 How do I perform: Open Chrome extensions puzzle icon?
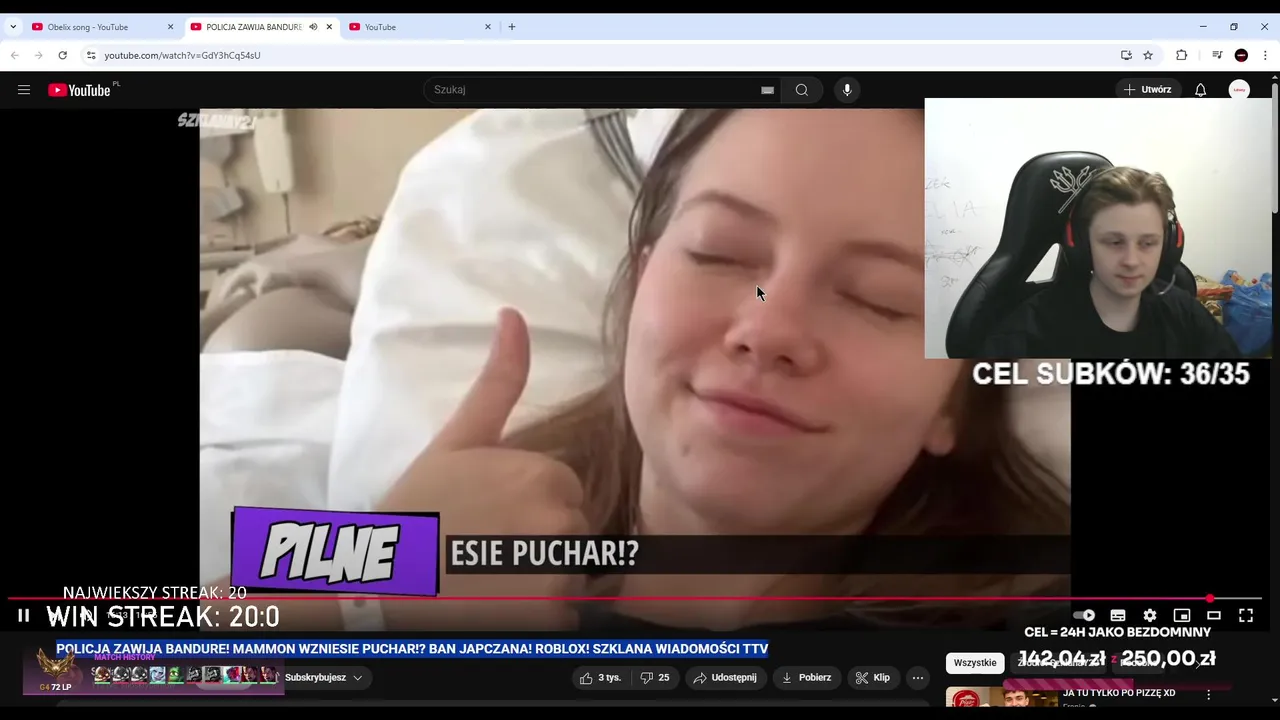point(1181,55)
